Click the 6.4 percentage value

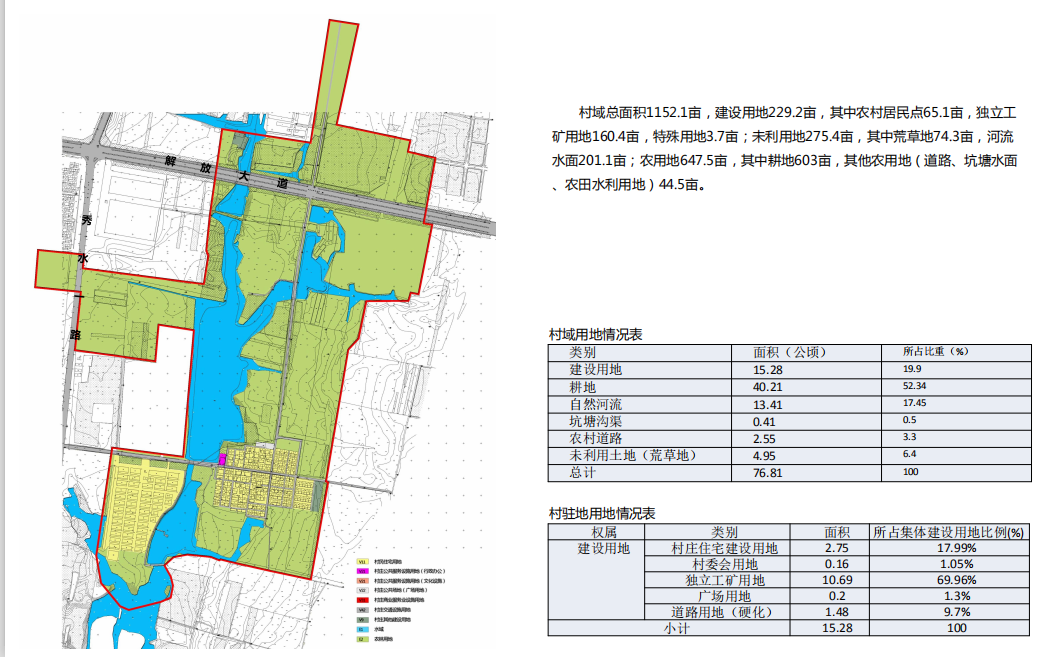(910, 454)
